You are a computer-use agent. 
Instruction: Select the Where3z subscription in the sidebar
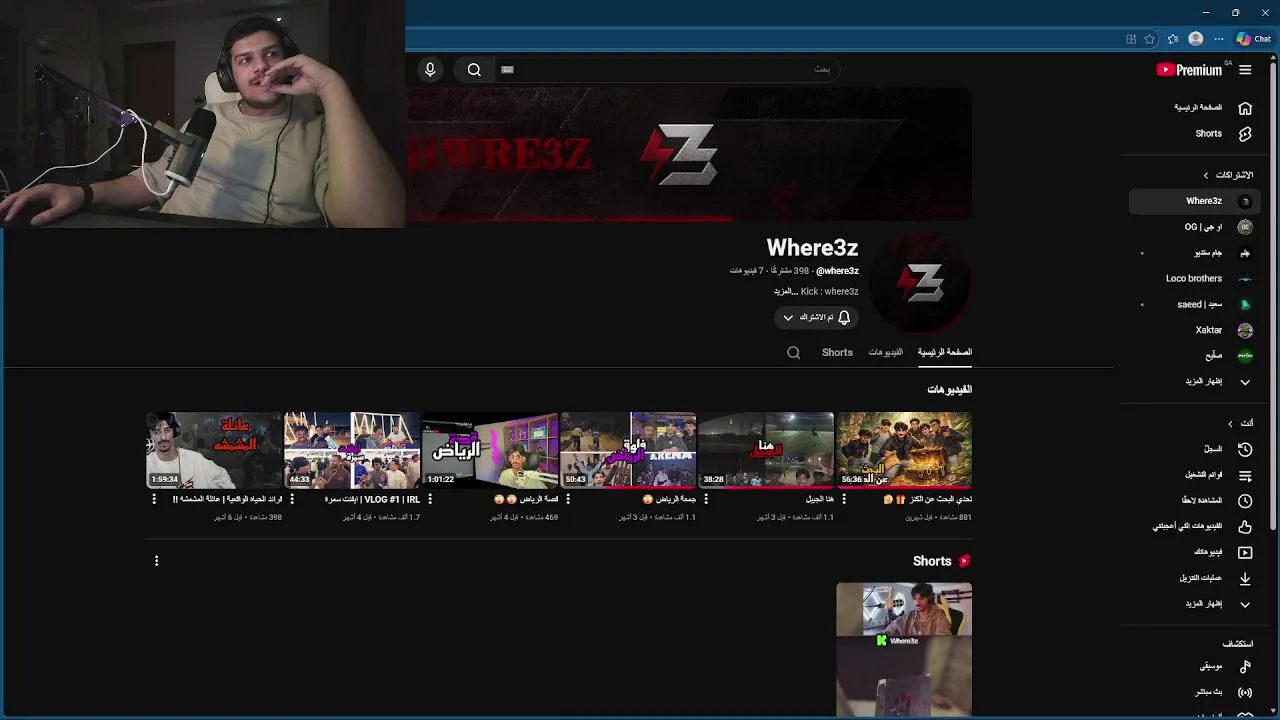click(x=1194, y=201)
